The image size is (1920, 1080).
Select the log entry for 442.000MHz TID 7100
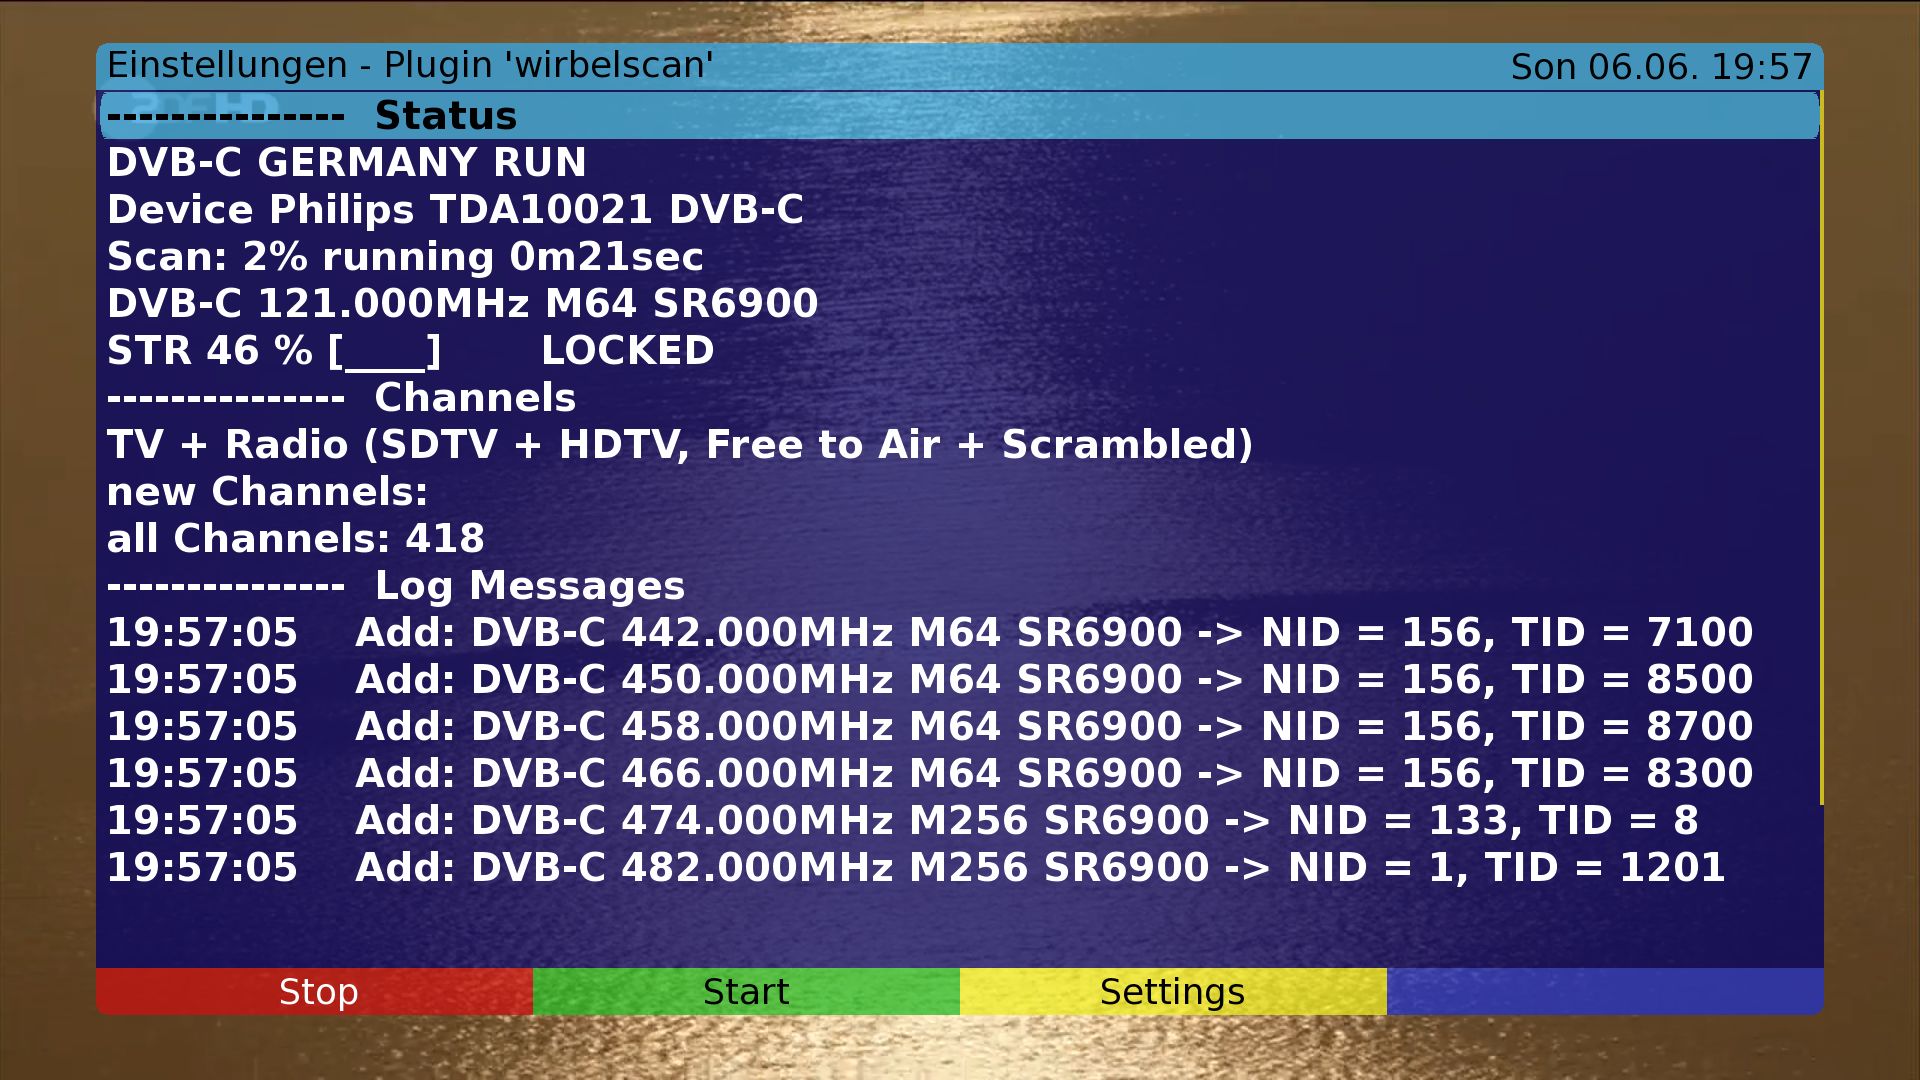pyautogui.click(x=929, y=633)
